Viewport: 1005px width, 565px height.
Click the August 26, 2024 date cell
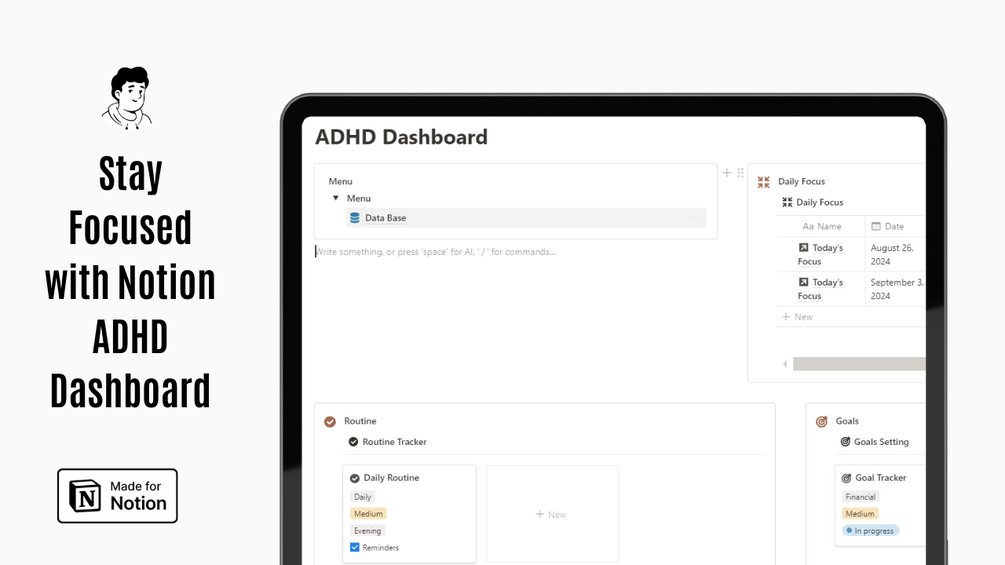(893, 254)
